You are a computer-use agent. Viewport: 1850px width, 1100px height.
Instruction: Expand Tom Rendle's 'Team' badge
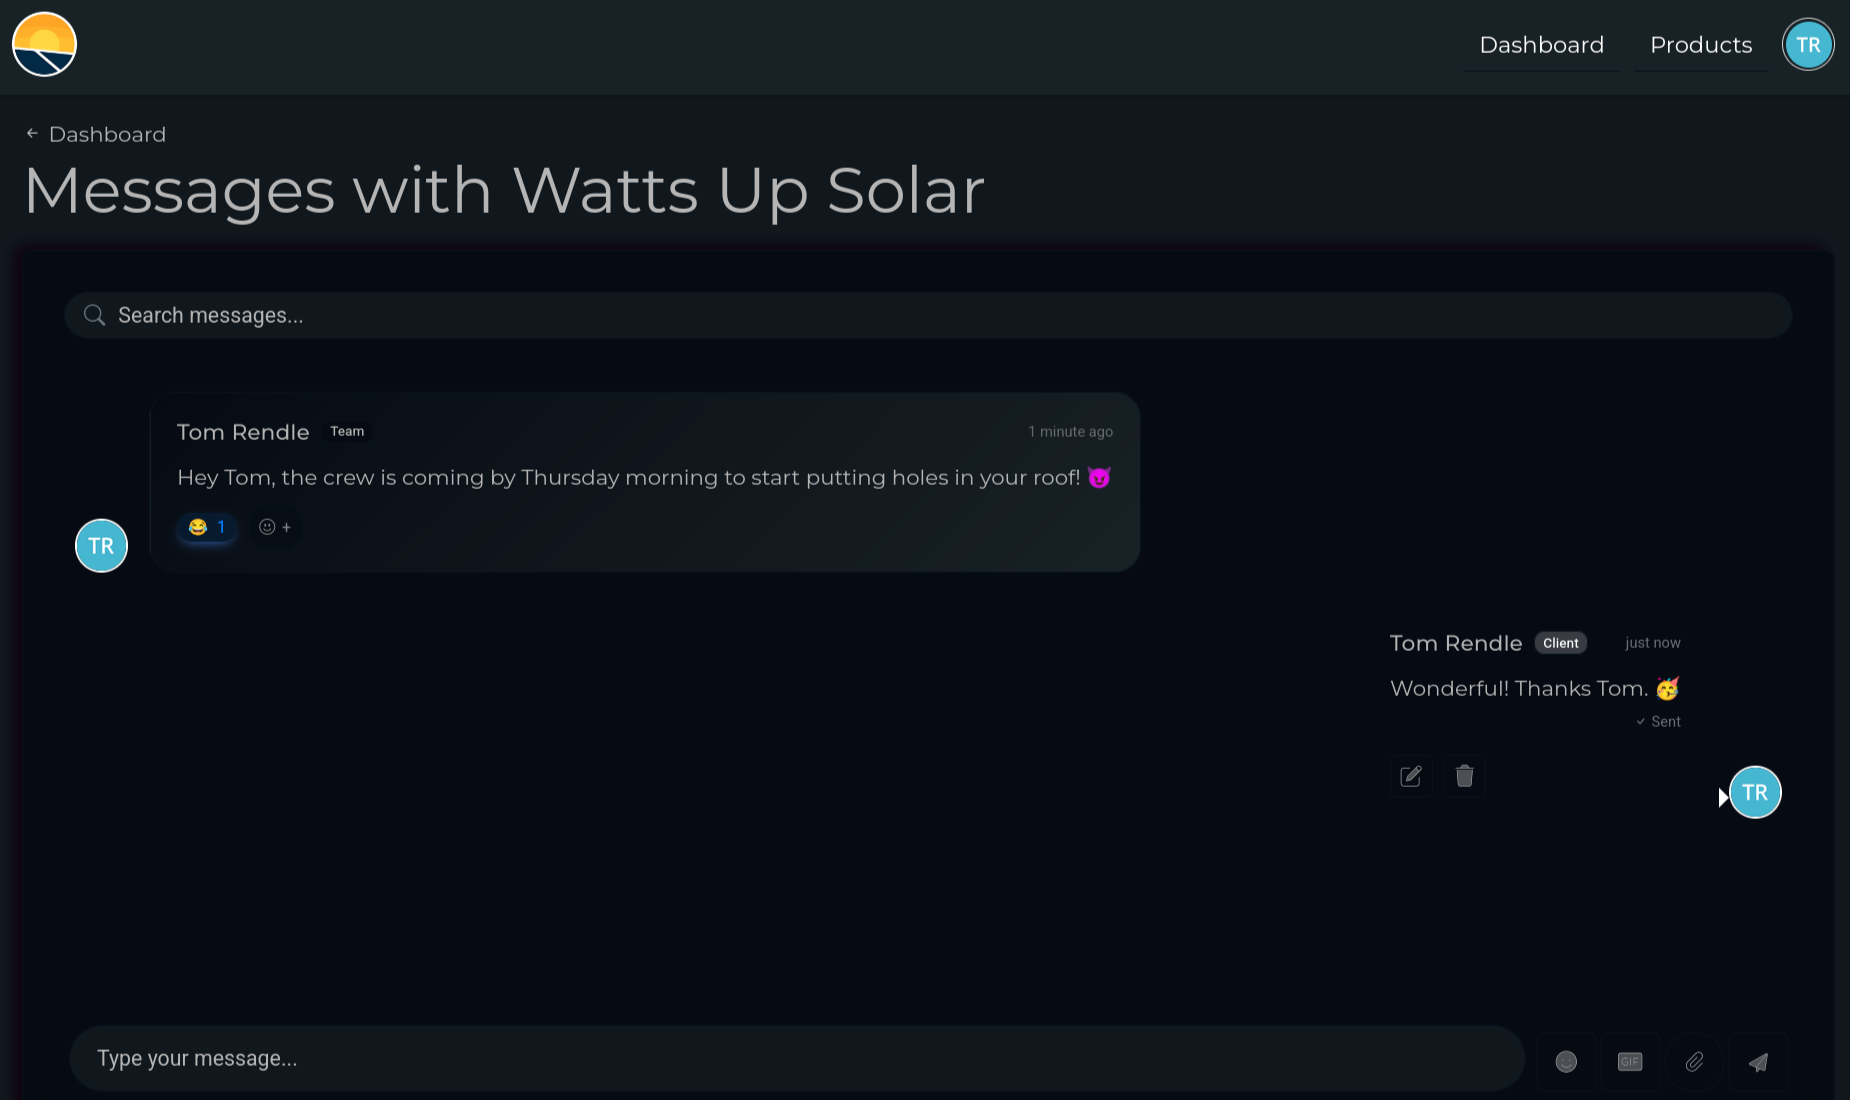tap(347, 431)
